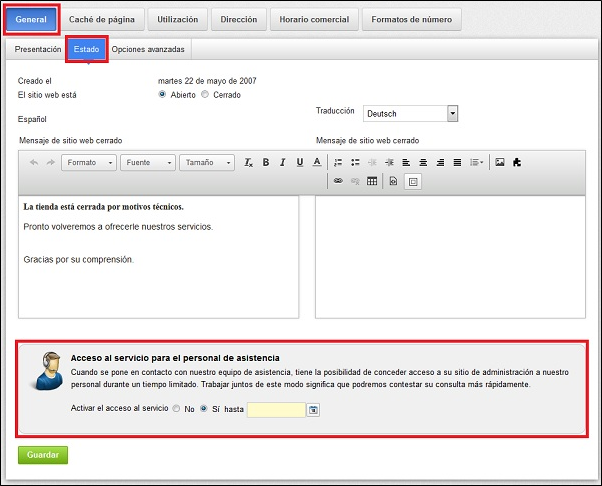Click the date 'martes 22 de mayo de 2007'

click(x=207, y=81)
